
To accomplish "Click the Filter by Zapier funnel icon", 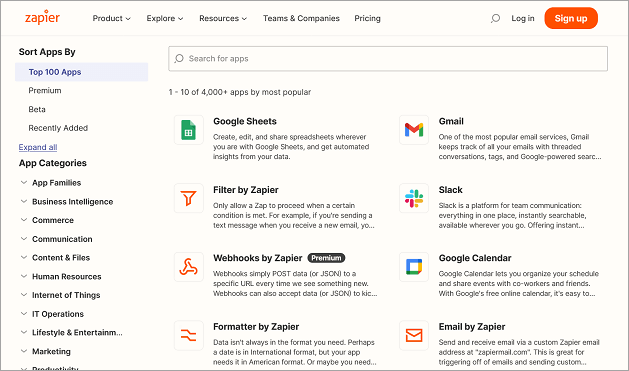I will point(189,198).
